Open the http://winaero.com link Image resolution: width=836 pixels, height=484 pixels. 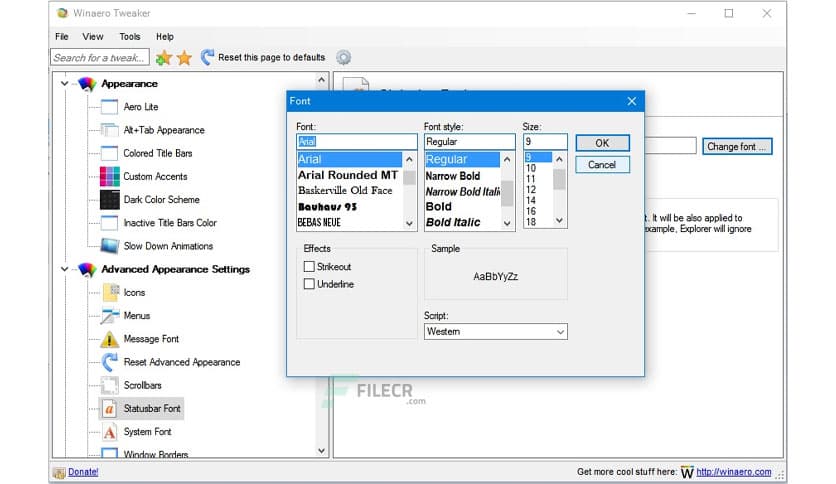pos(734,472)
